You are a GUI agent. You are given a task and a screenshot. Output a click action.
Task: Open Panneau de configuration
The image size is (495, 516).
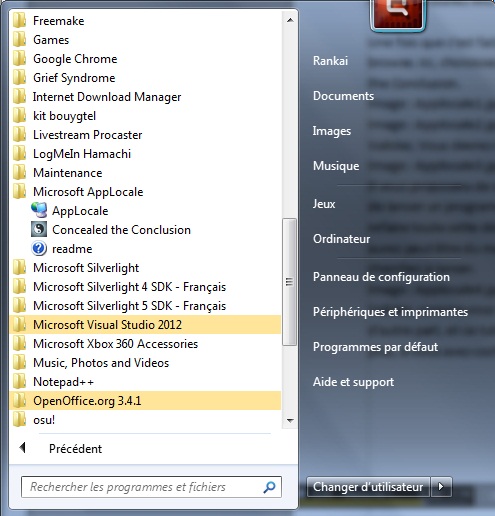[x=381, y=277]
